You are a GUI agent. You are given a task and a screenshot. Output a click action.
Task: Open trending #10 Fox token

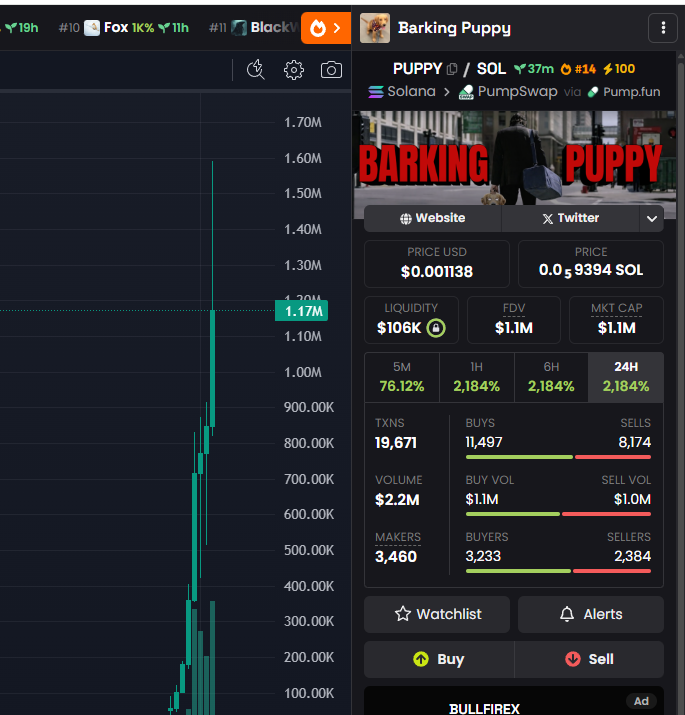pos(124,28)
